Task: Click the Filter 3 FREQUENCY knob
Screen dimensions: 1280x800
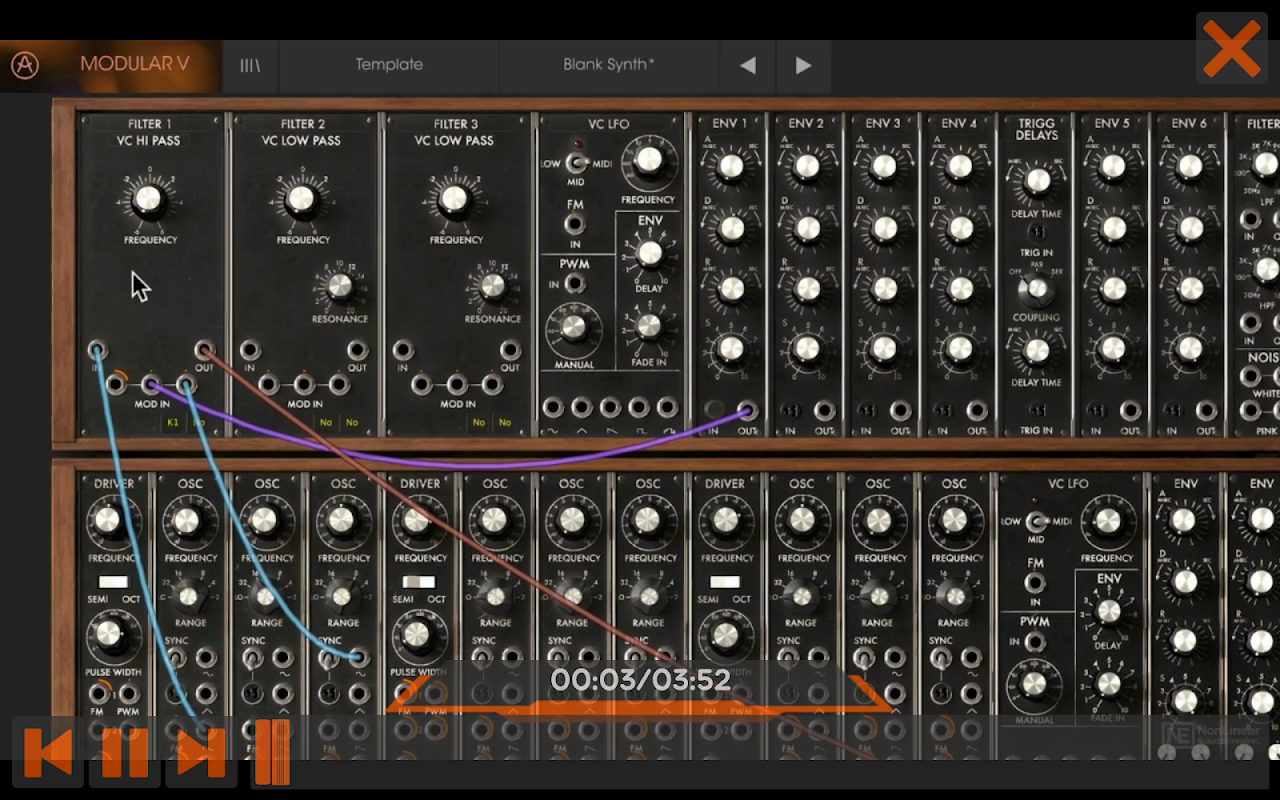Action: pyautogui.click(x=454, y=200)
